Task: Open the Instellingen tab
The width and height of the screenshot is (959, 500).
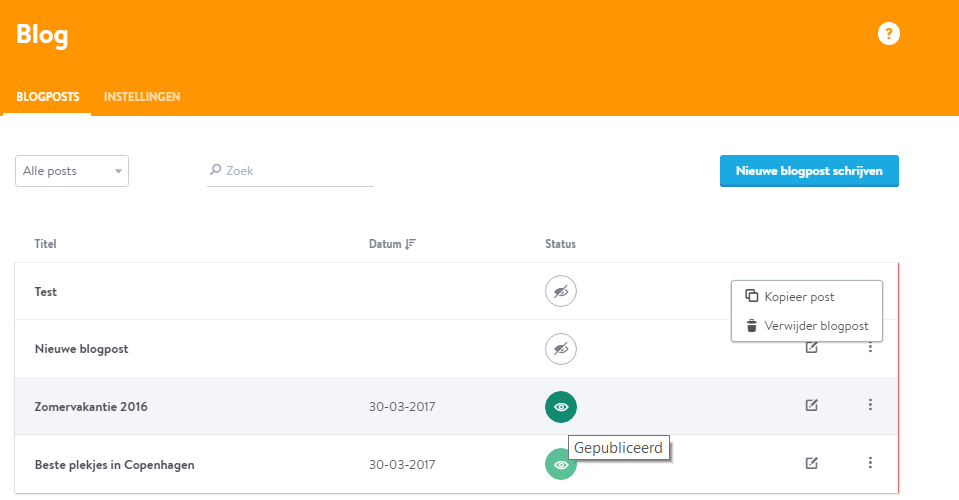Action: (142, 97)
